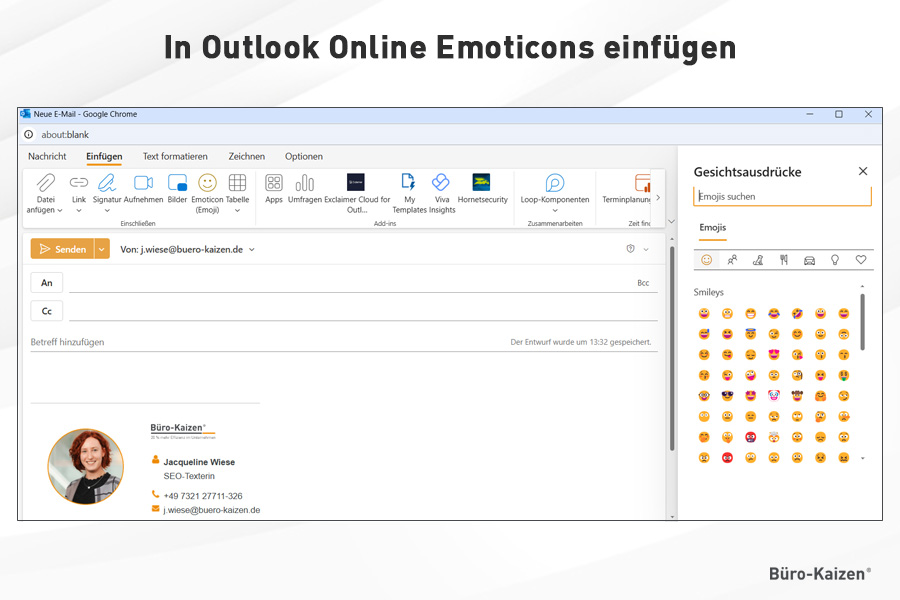This screenshot has height=600, width=900.
Task: Open the My Templates add-in
Action: [409, 182]
